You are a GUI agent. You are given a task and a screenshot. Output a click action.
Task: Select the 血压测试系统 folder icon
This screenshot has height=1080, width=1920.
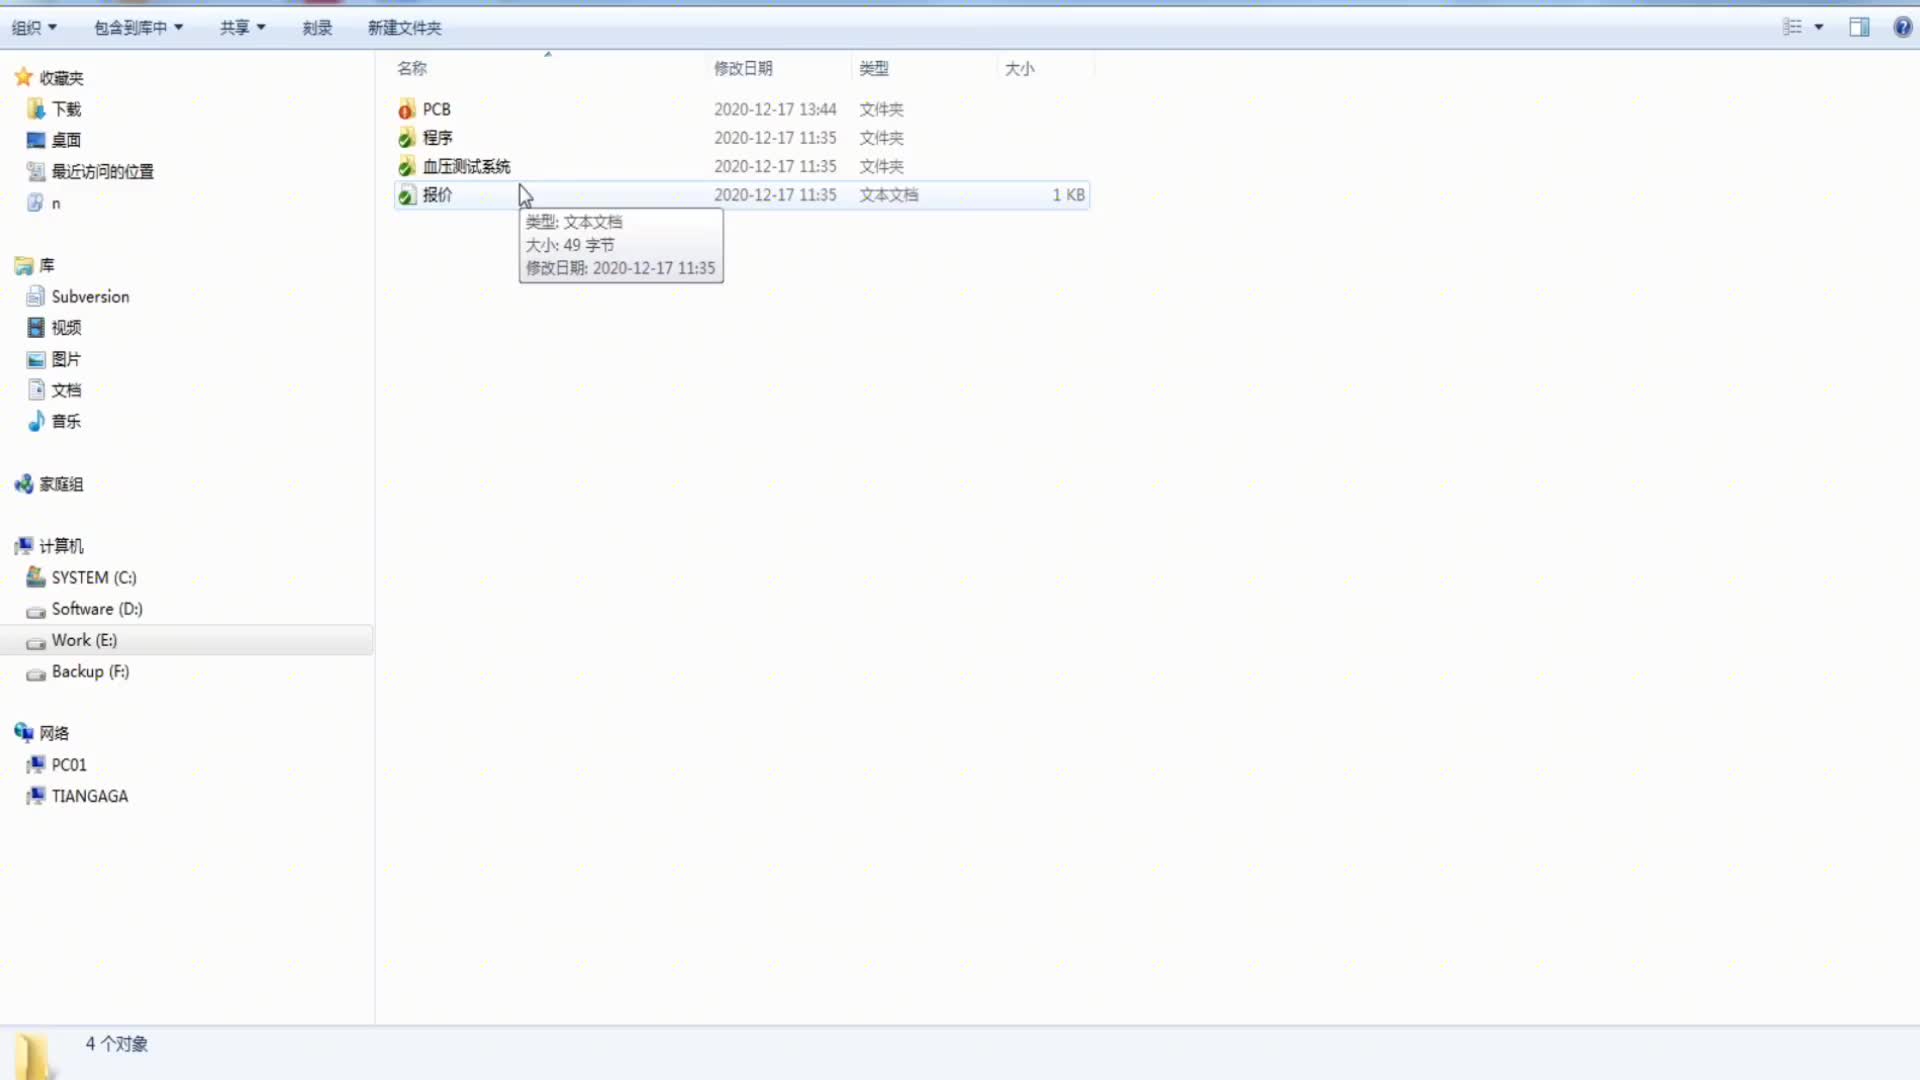point(406,166)
